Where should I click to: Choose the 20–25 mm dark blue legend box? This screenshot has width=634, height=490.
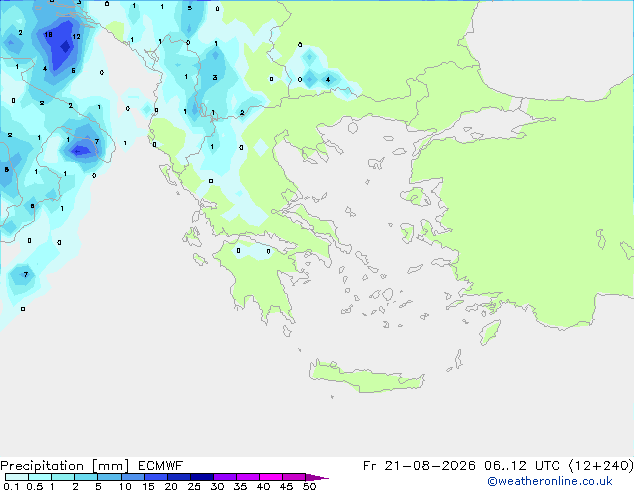pyautogui.click(x=179, y=477)
